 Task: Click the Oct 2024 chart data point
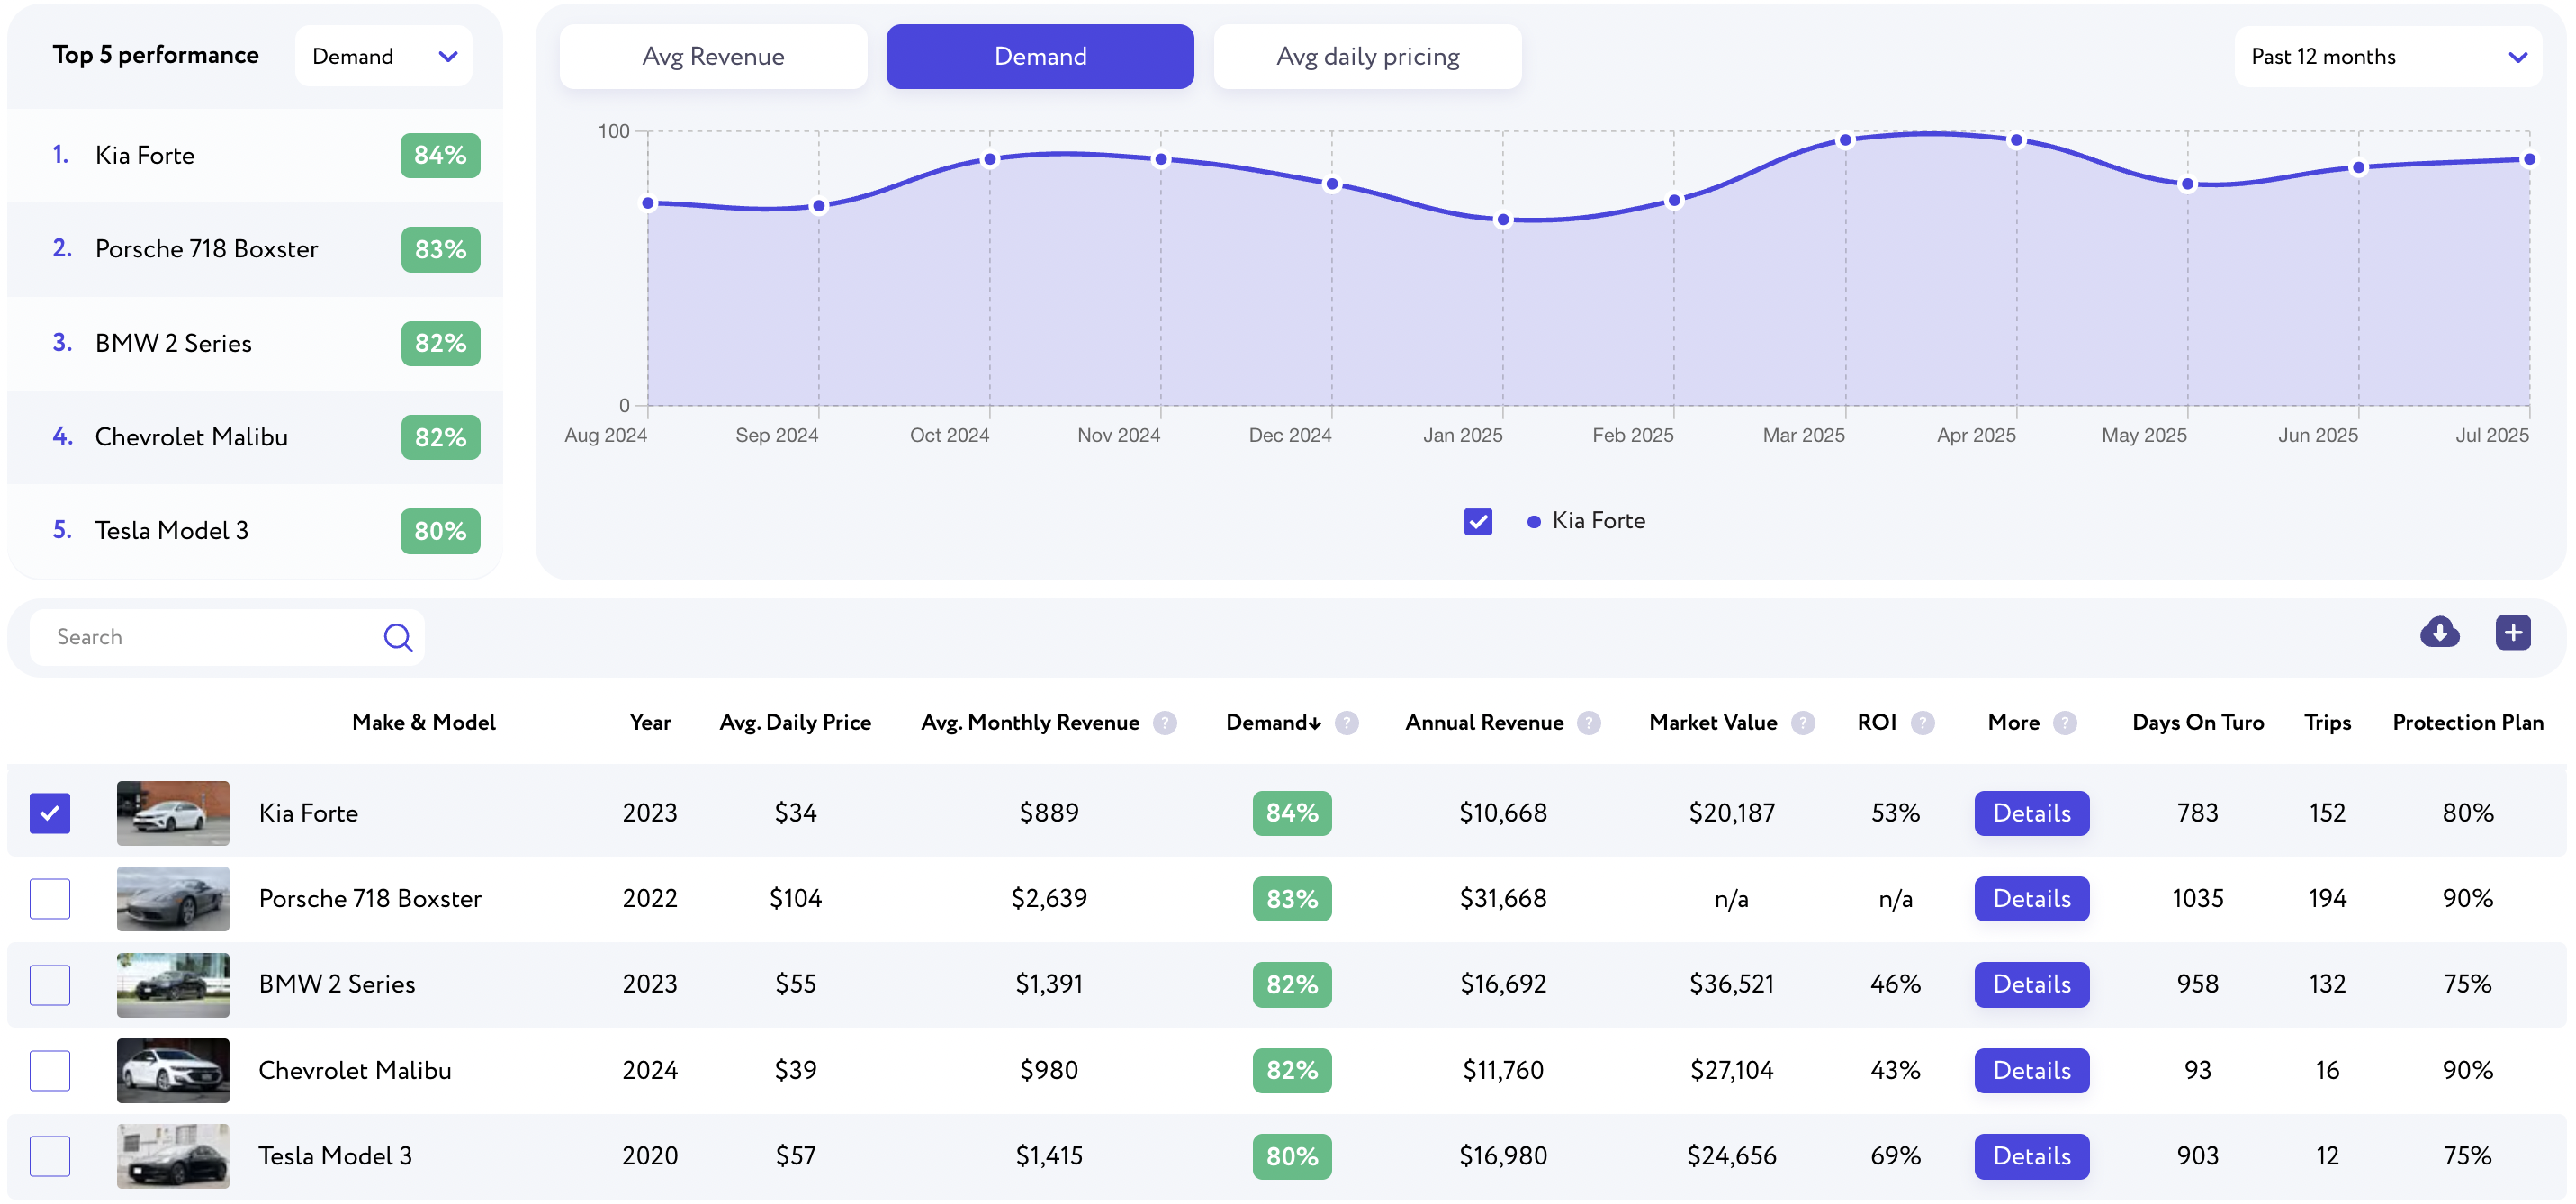[x=990, y=159]
